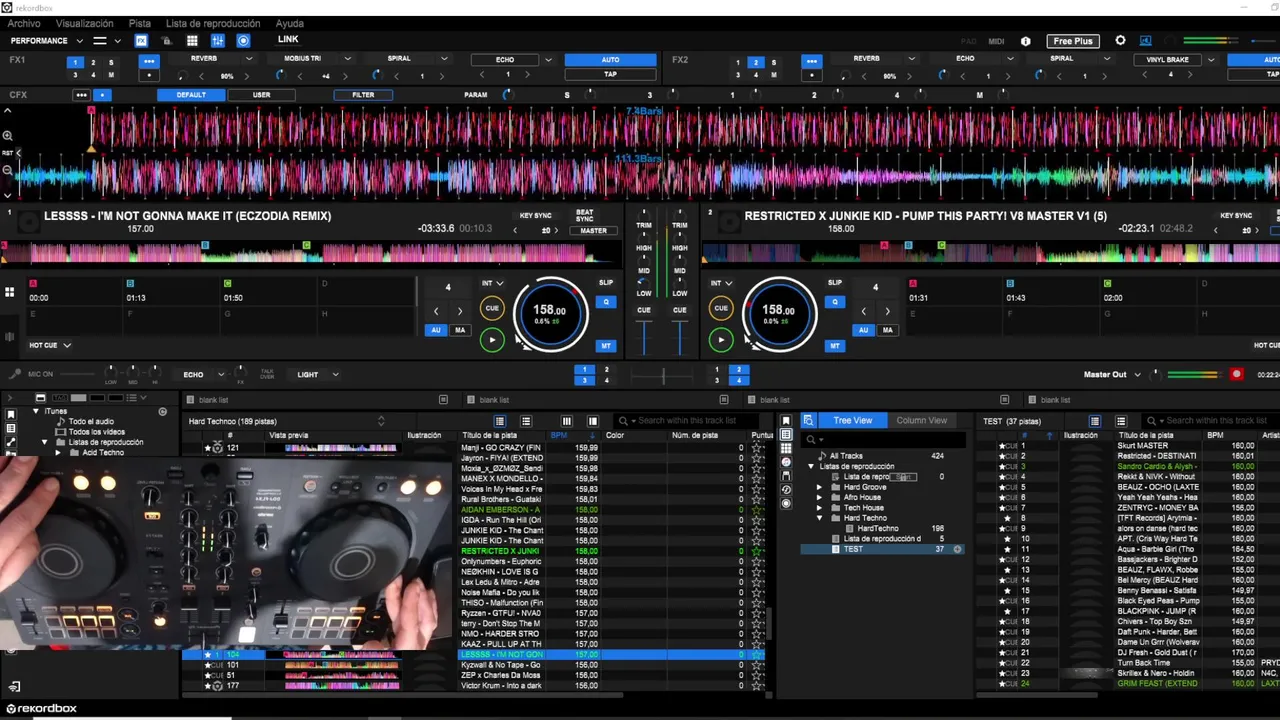Click deck 1 beat loop right arrow
This screenshot has width=1280, height=720.
[460, 312]
